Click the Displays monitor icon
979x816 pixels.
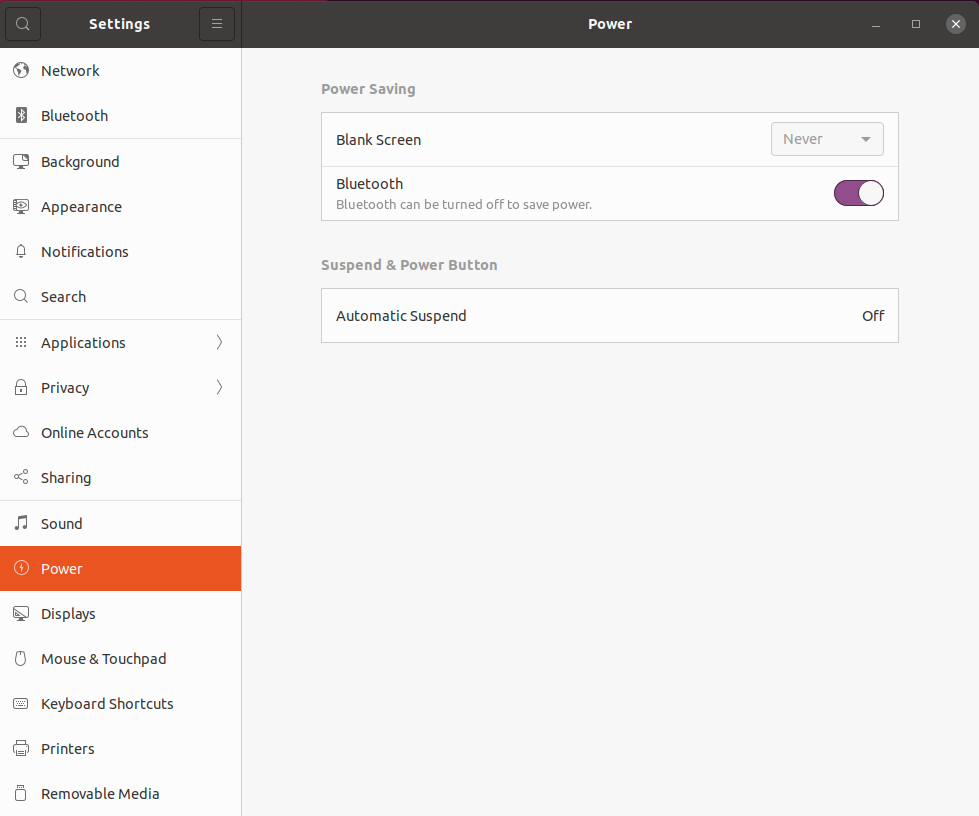[20, 613]
